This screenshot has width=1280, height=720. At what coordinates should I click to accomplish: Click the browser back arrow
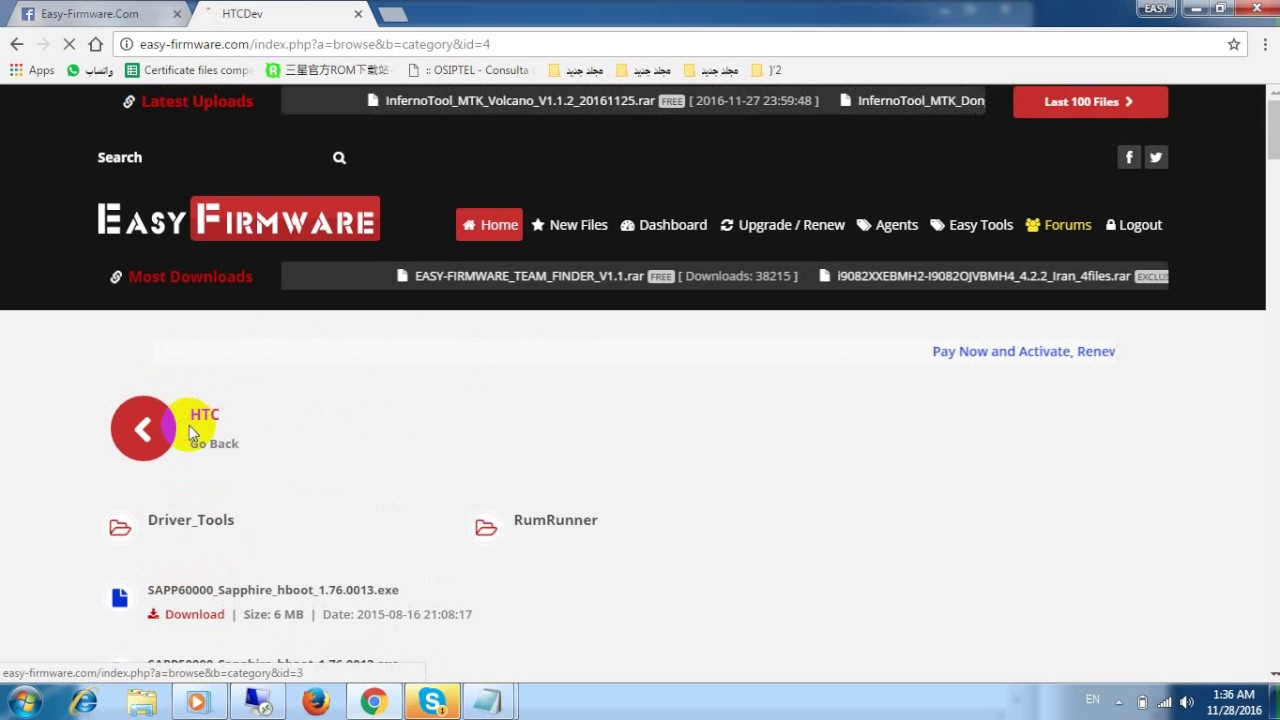(17, 44)
